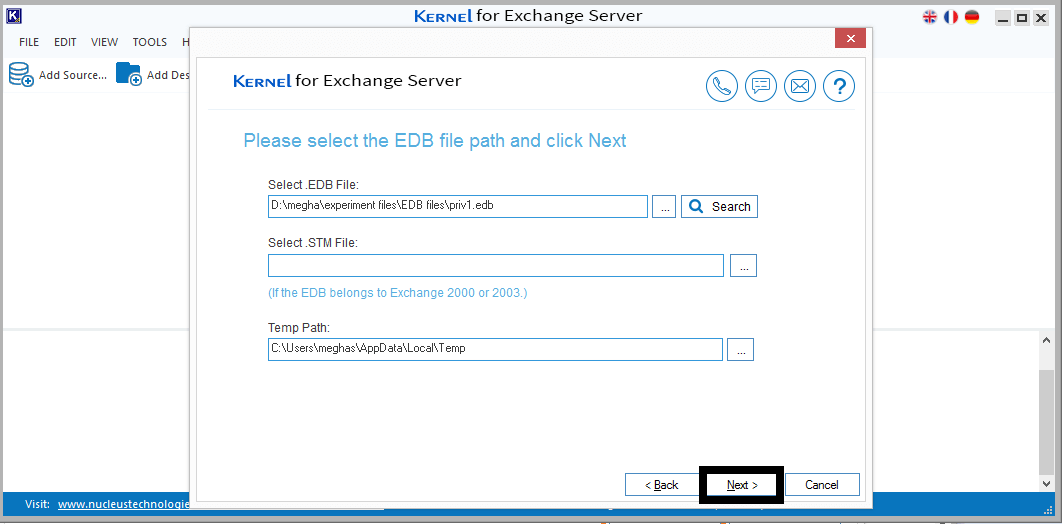Switch language to English flag
The width and height of the screenshot is (1062, 524).
(x=930, y=17)
